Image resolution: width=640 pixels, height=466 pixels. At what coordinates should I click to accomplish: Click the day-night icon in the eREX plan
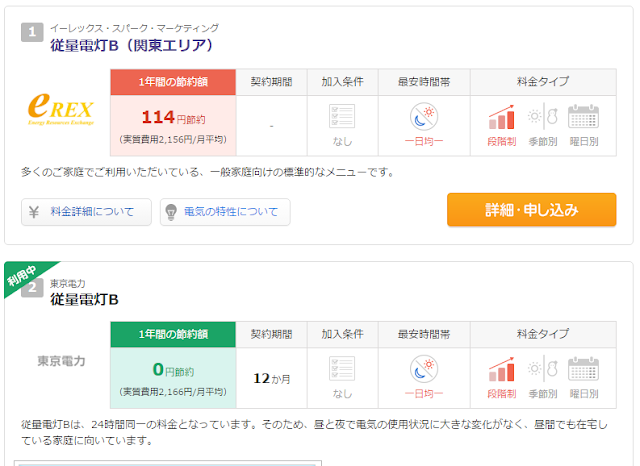pos(424,116)
